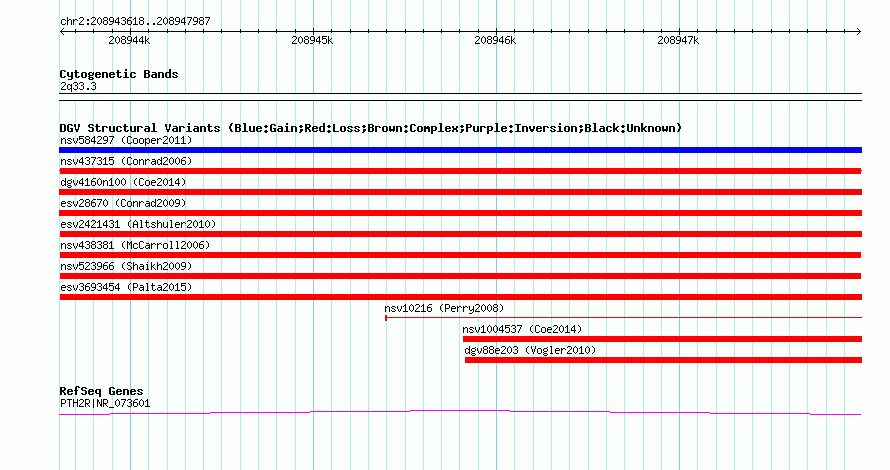Select the red bar under esv28670
The height and width of the screenshot is (470, 890).
coord(460,213)
